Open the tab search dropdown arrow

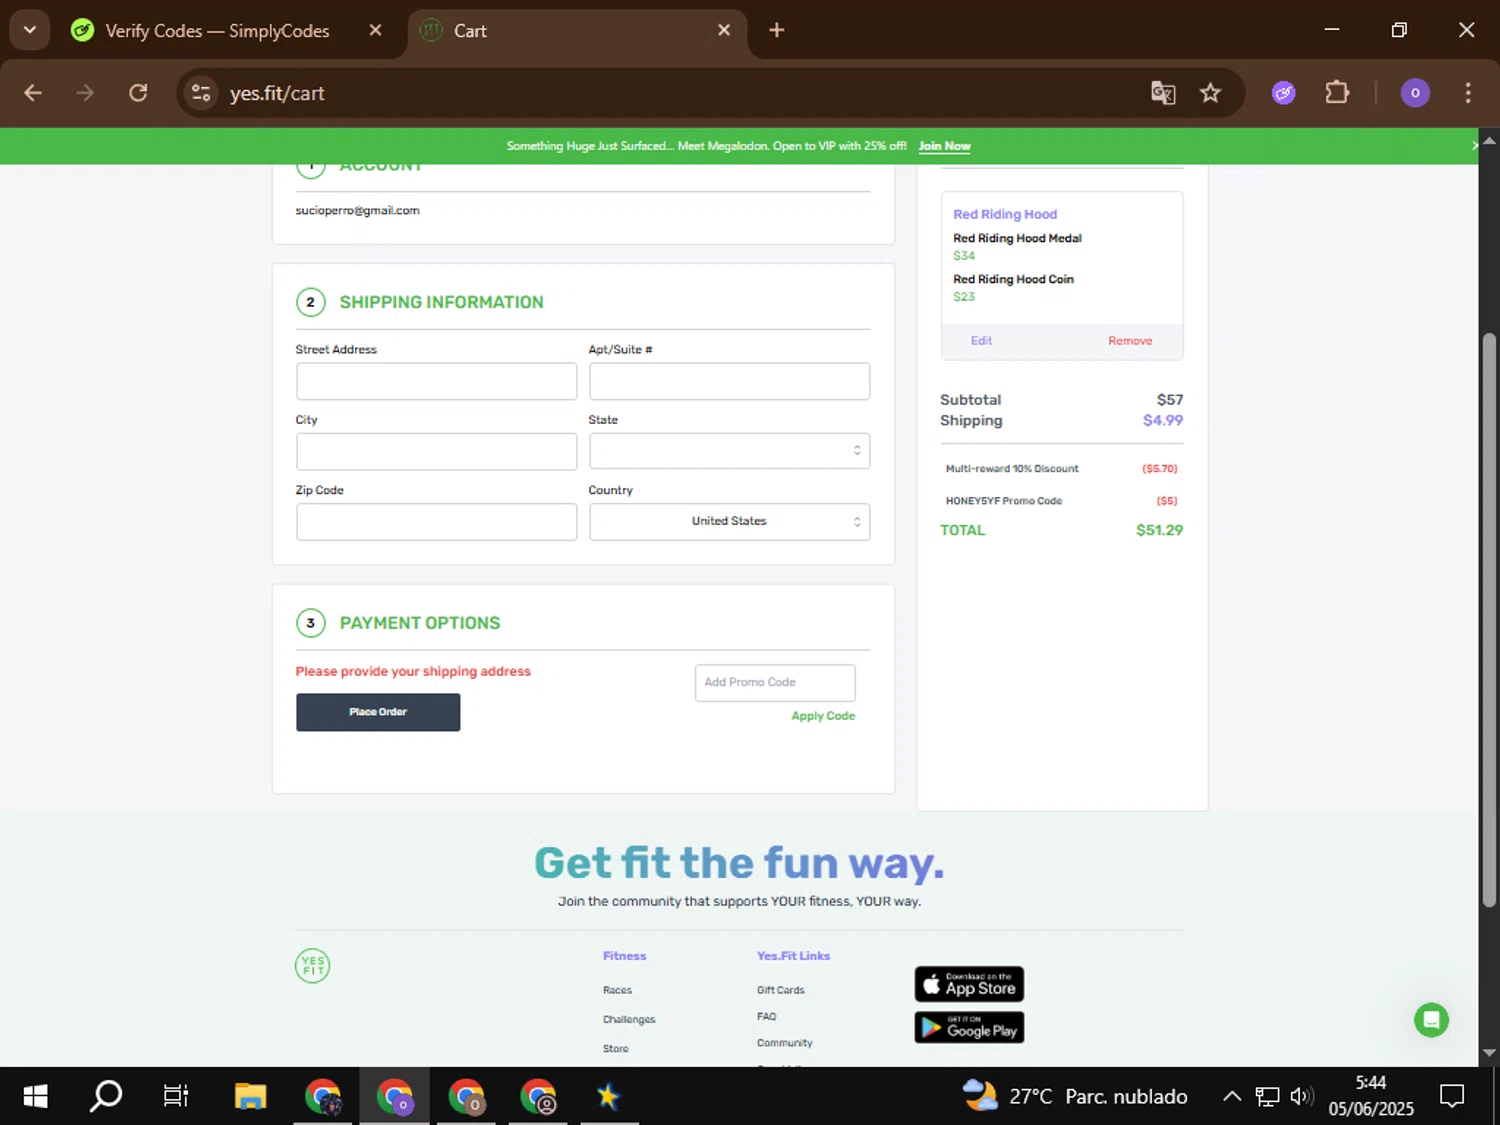pos(30,30)
